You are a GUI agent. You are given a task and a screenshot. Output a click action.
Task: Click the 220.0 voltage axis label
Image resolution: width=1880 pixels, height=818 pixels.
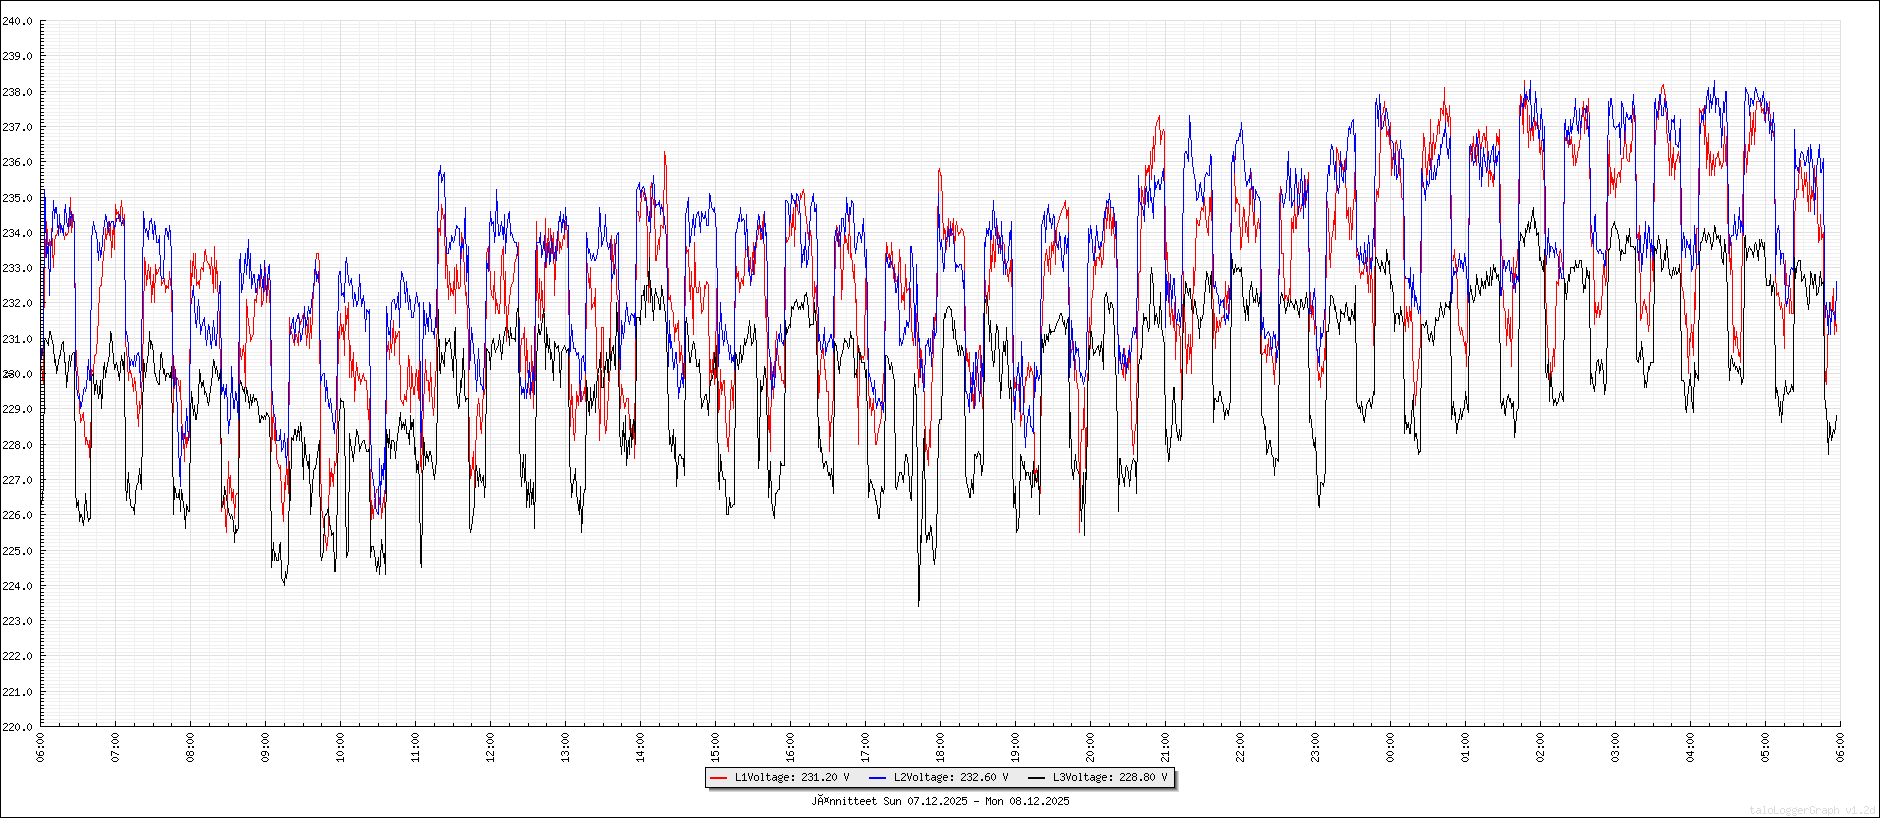point(17,727)
